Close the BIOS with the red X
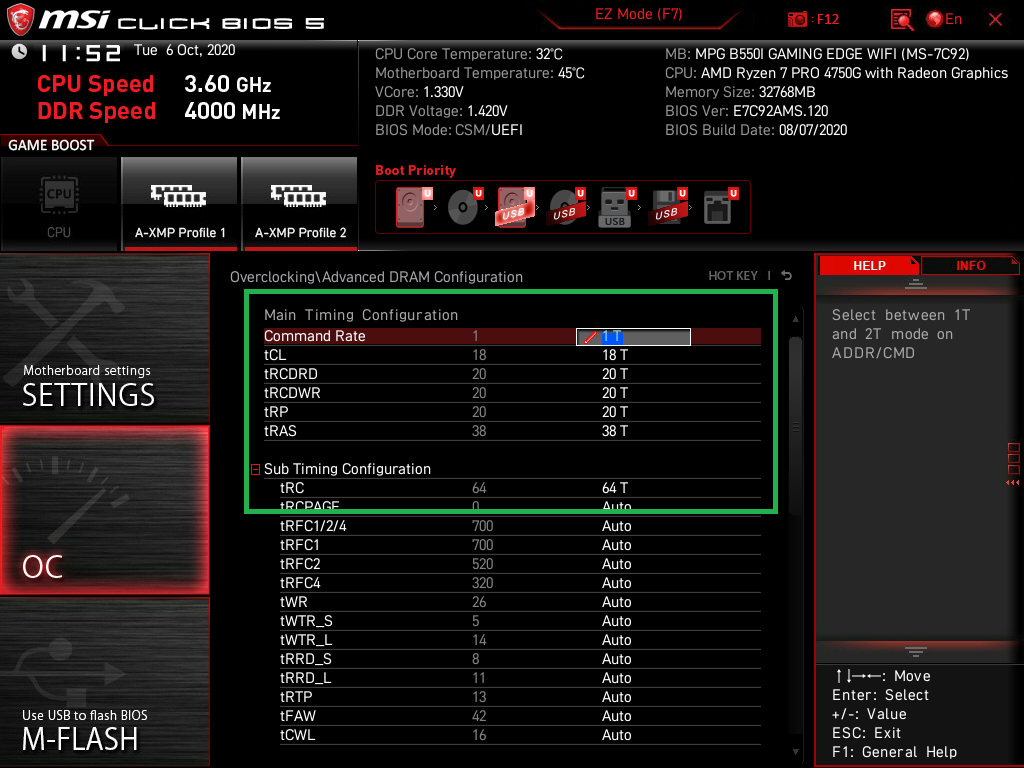The width and height of the screenshot is (1024, 768). [995, 20]
